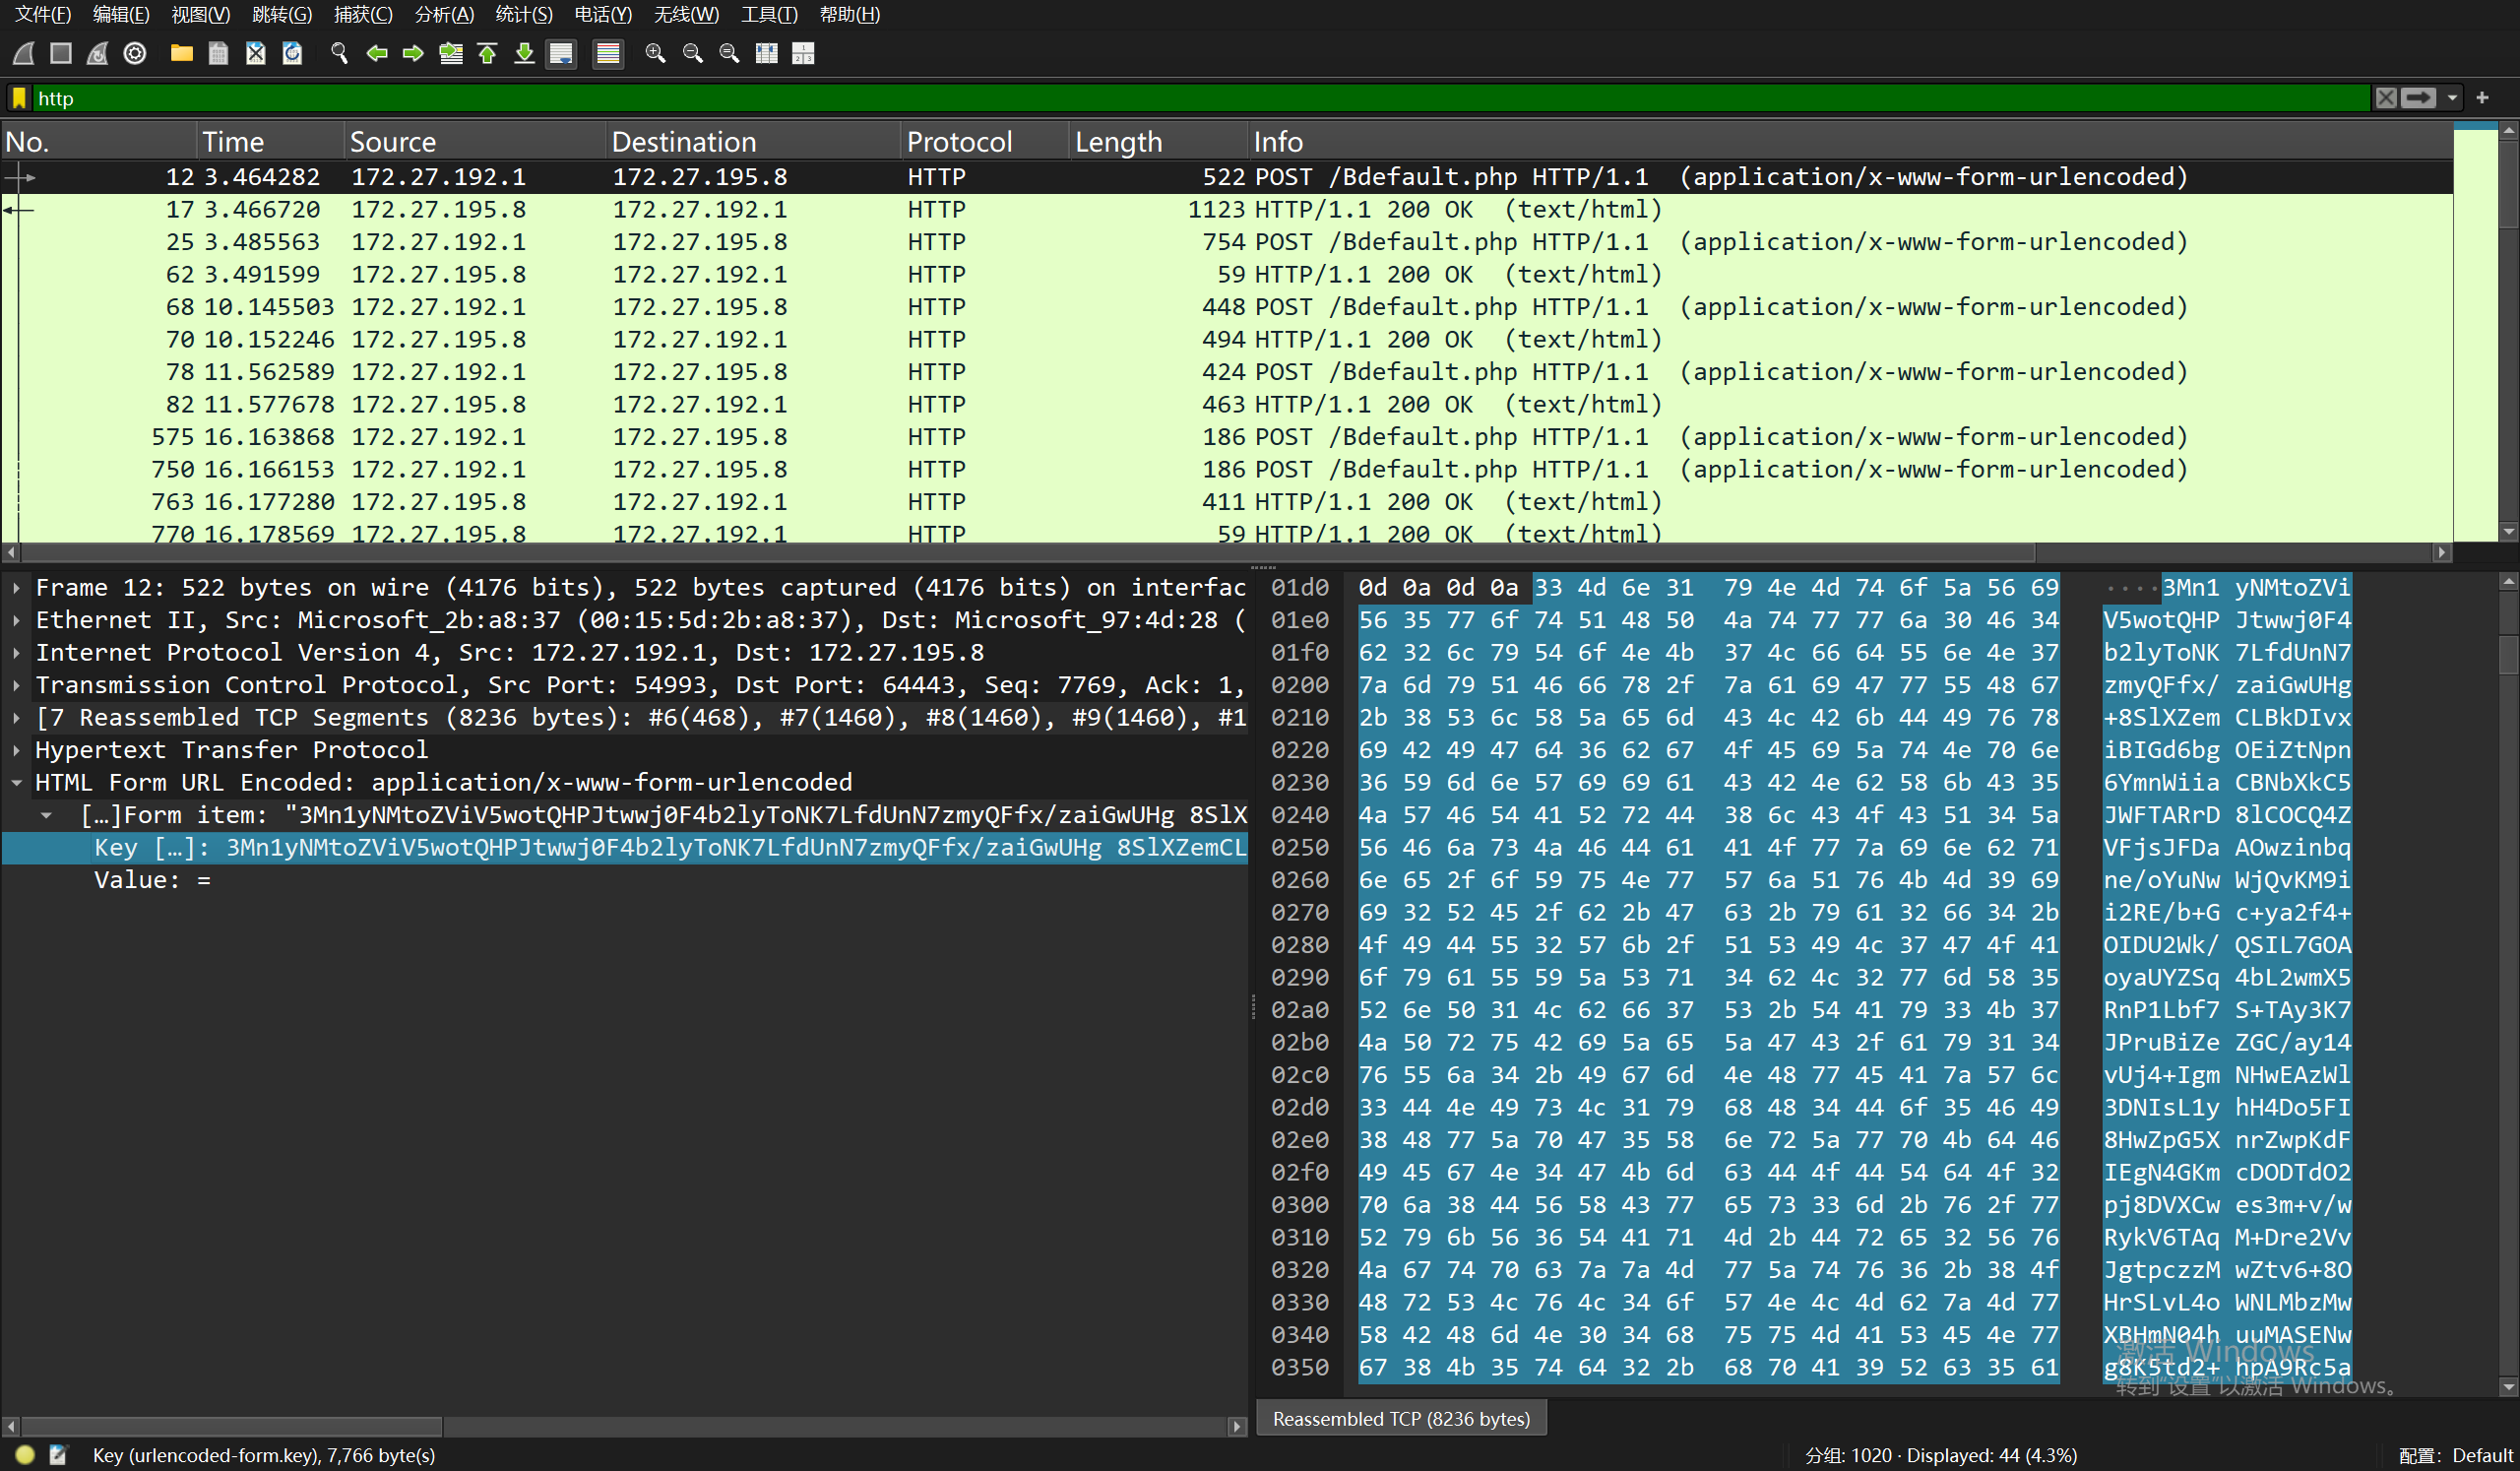Reload the current capture file

coord(292,53)
